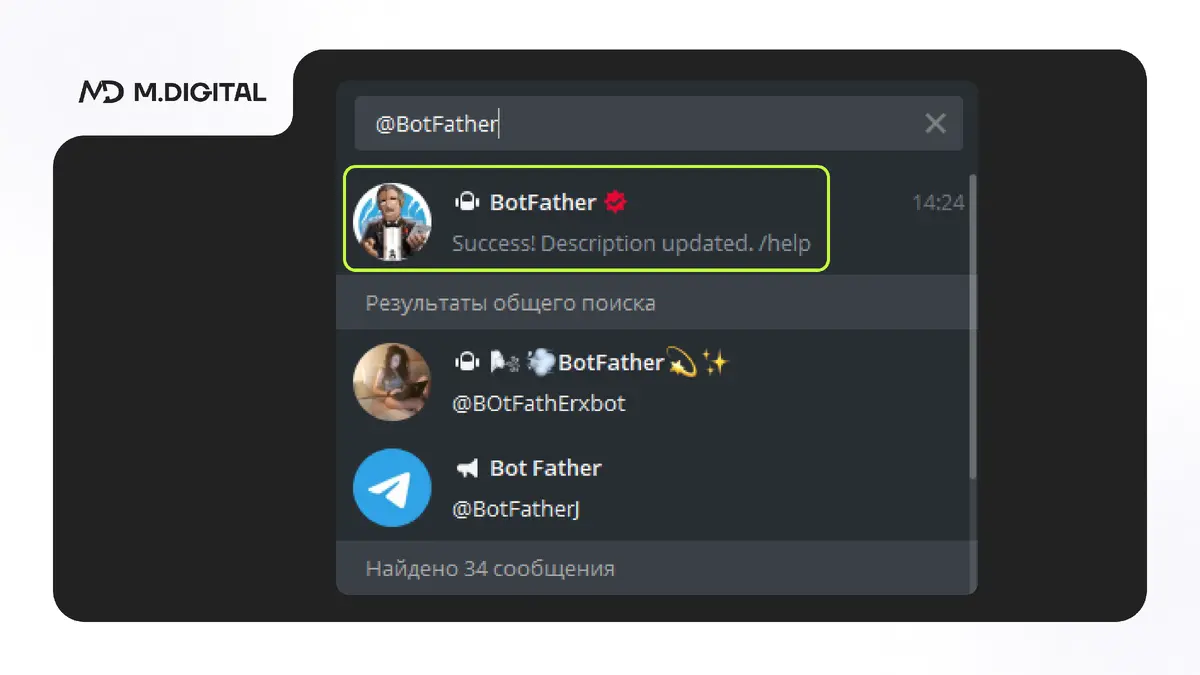The width and height of the screenshot is (1200, 675).
Task: Click the bot icon in the @BOtFathErxbot row
Action: coord(466,362)
